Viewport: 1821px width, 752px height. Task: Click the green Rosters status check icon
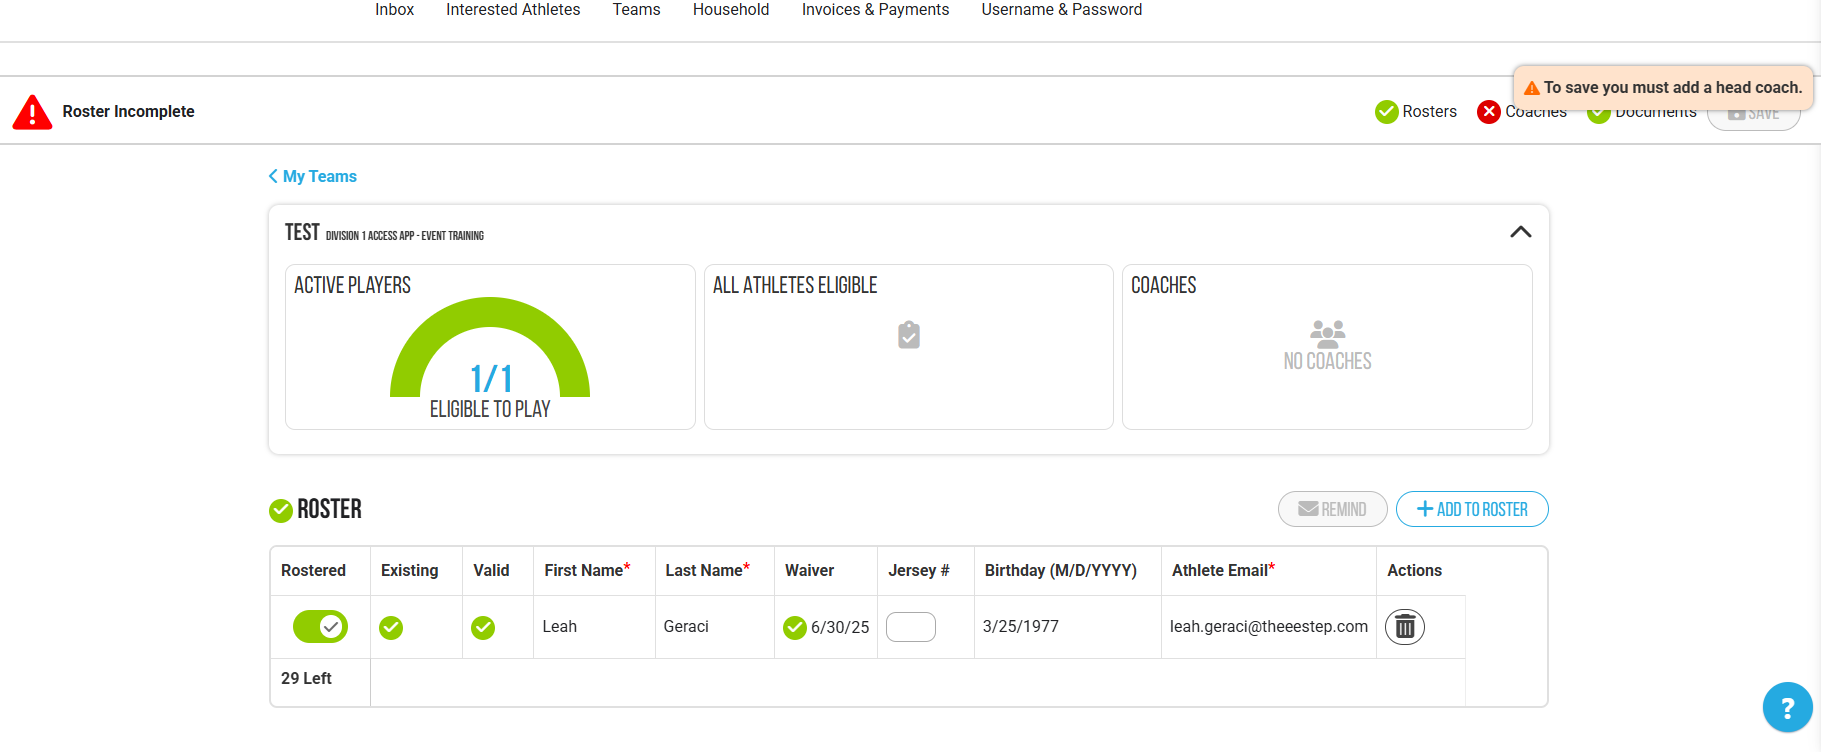[1386, 111]
